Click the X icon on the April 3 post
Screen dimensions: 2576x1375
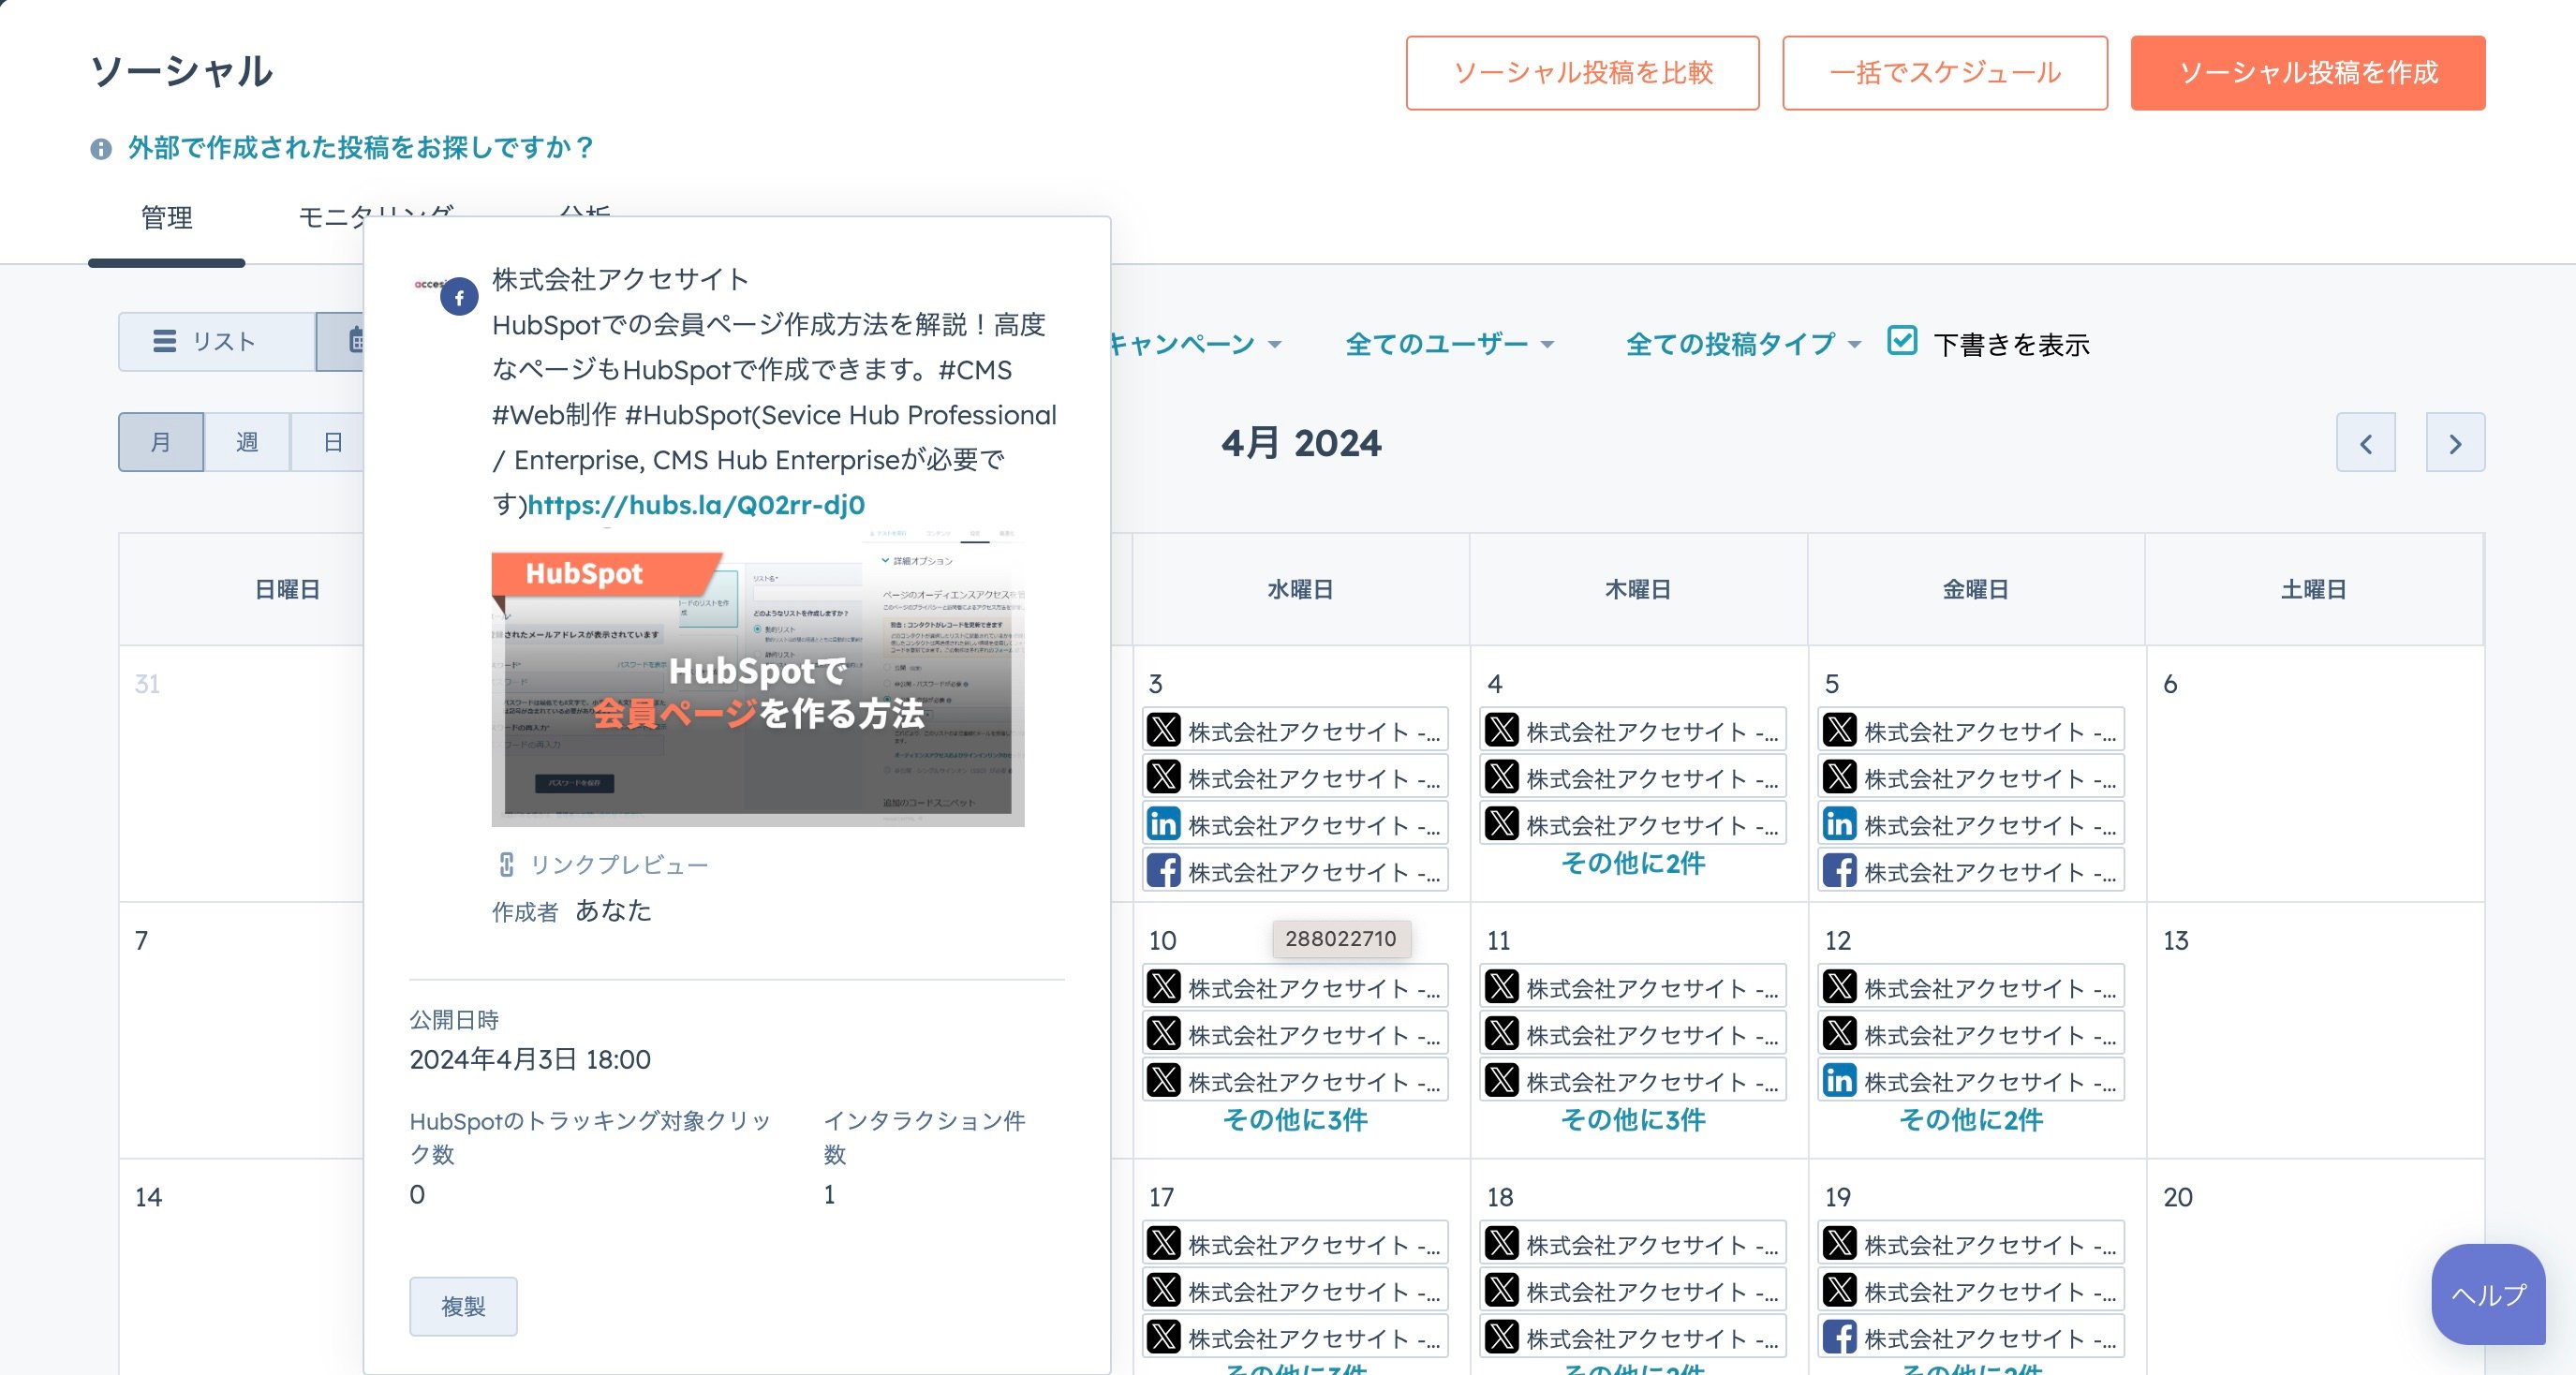pos(1164,730)
